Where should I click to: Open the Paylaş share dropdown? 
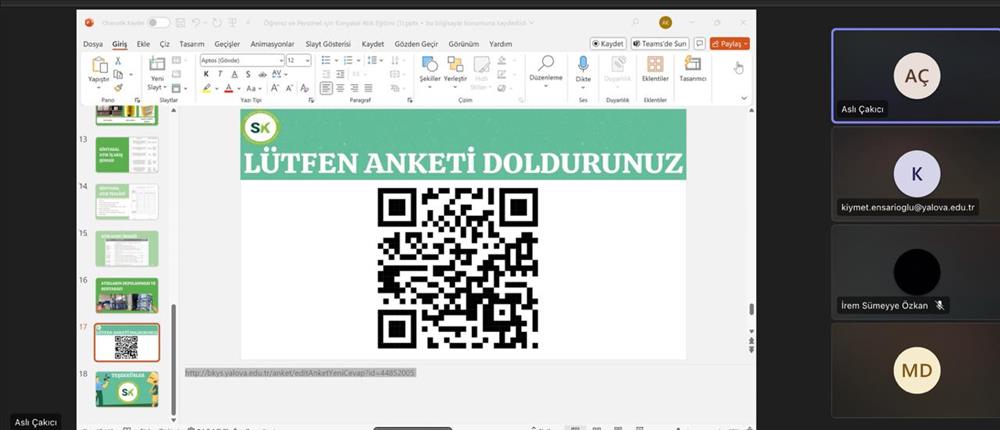tap(730, 43)
